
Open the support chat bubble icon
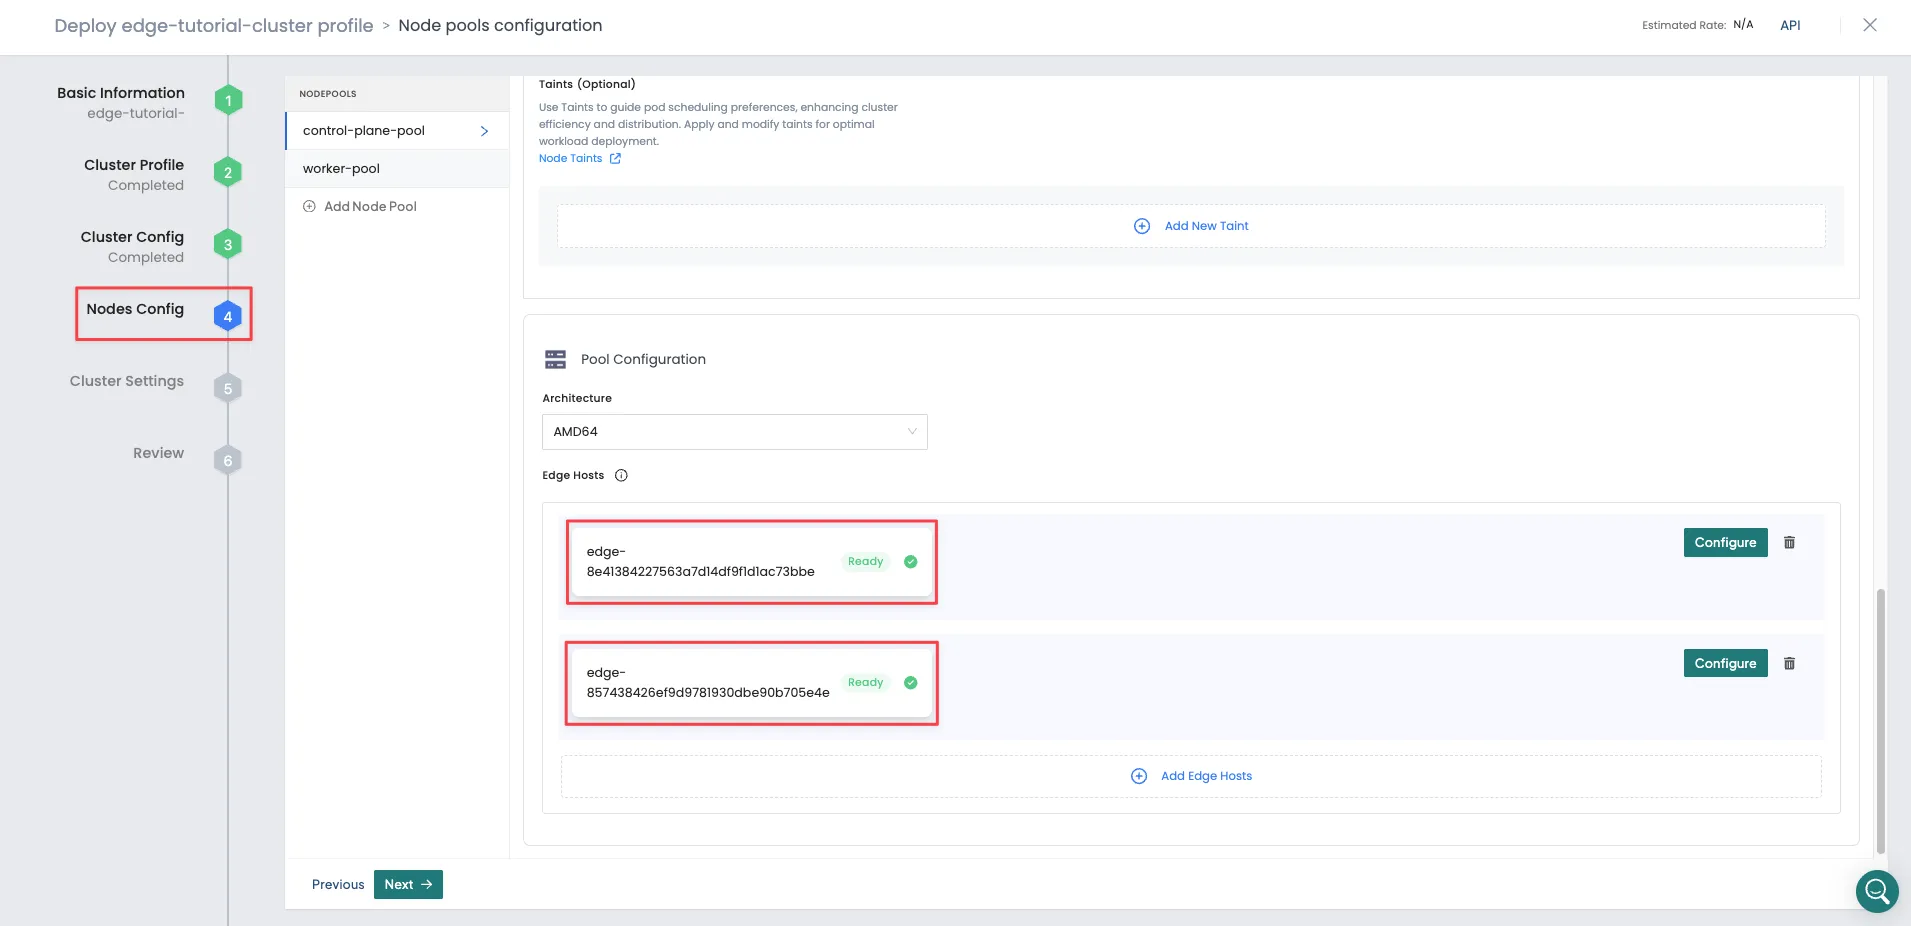point(1877,891)
